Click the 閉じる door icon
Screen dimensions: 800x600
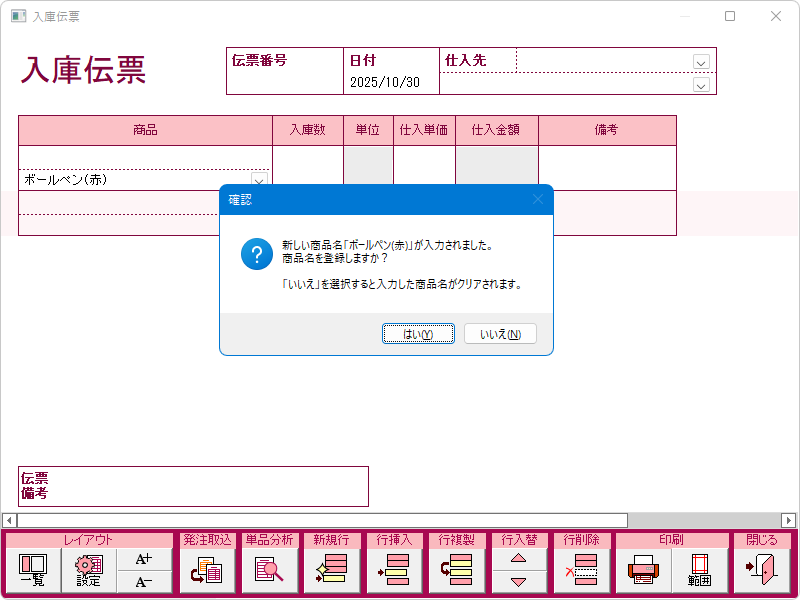[761, 571]
